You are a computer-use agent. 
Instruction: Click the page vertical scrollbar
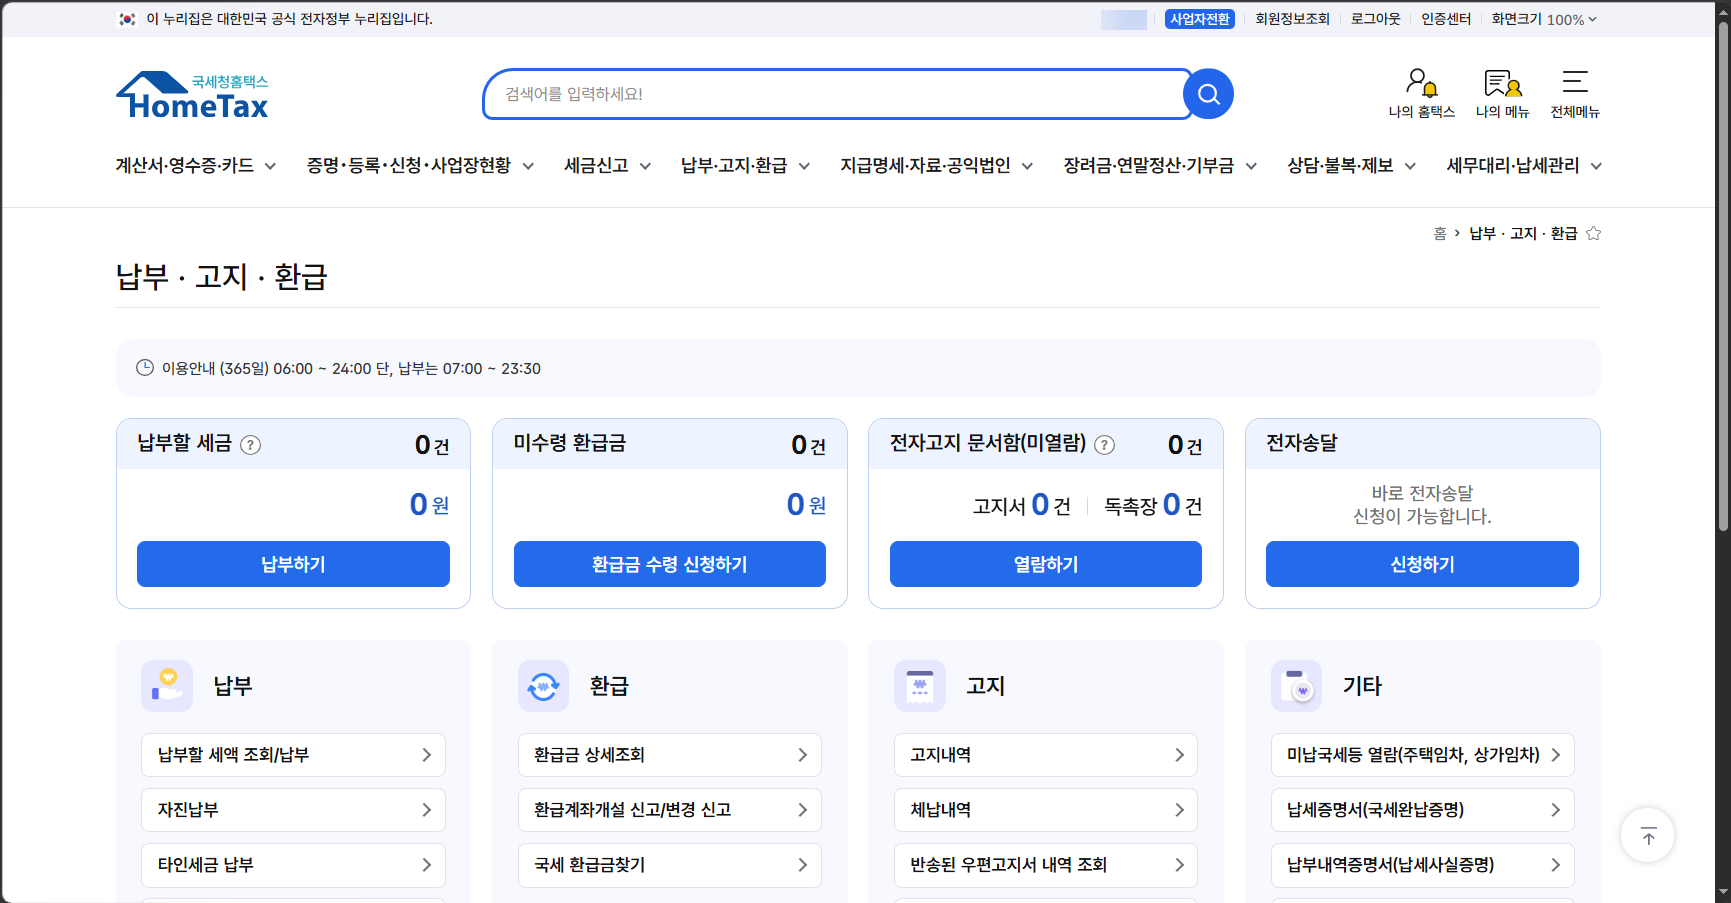click(x=1723, y=277)
